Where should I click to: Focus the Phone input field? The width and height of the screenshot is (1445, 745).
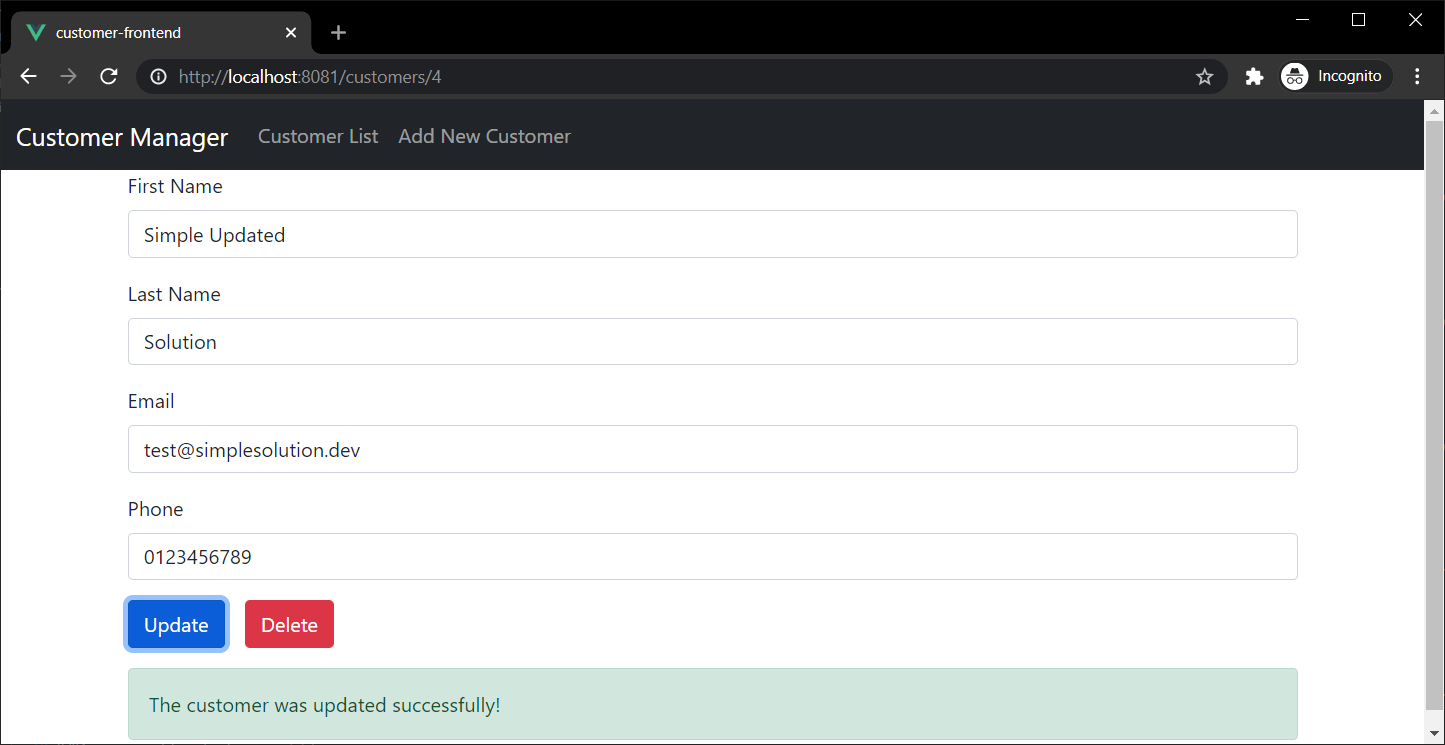click(712, 557)
